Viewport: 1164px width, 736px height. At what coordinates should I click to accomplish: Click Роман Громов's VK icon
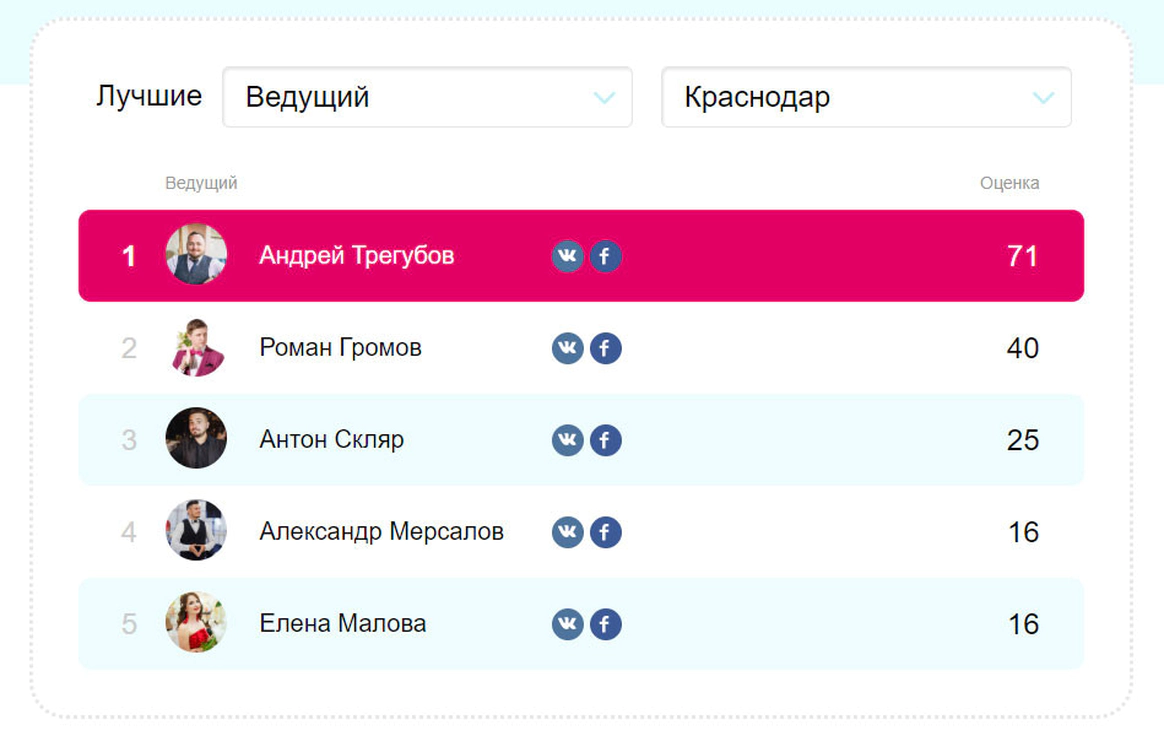(x=567, y=348)
